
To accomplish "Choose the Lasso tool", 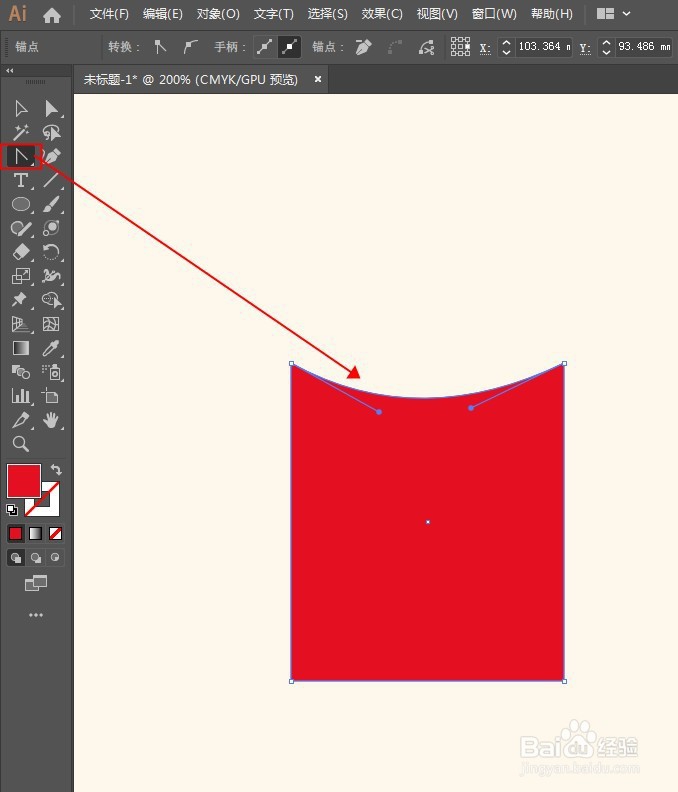I will point(52,132).
